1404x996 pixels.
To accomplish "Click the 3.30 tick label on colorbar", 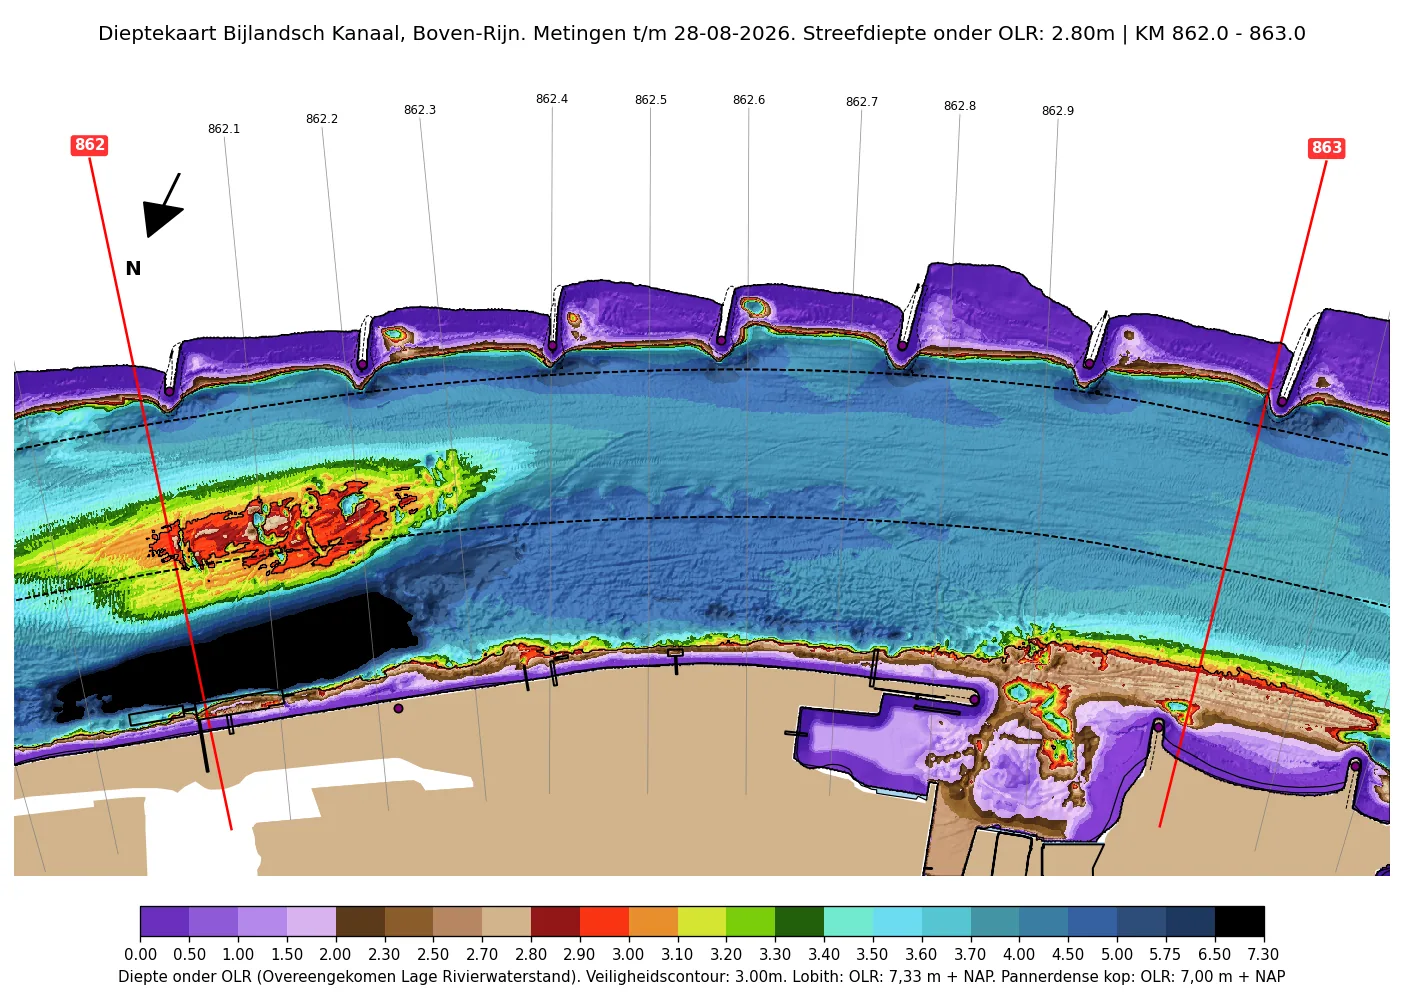I will tap(775, 954).
